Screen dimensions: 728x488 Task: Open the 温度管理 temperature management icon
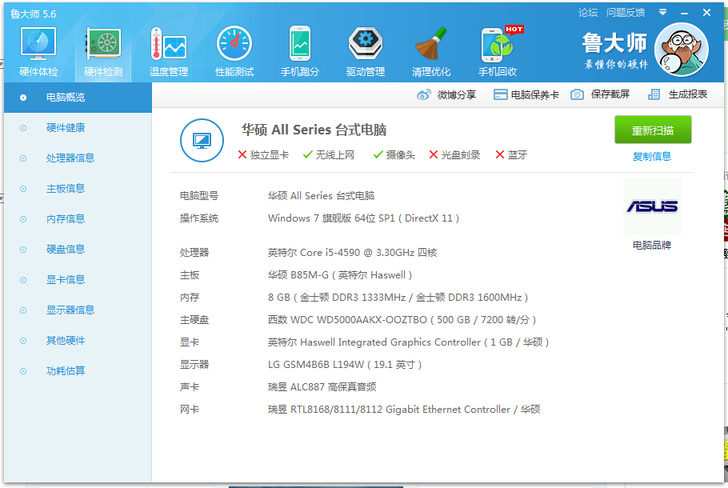[169, 45]
